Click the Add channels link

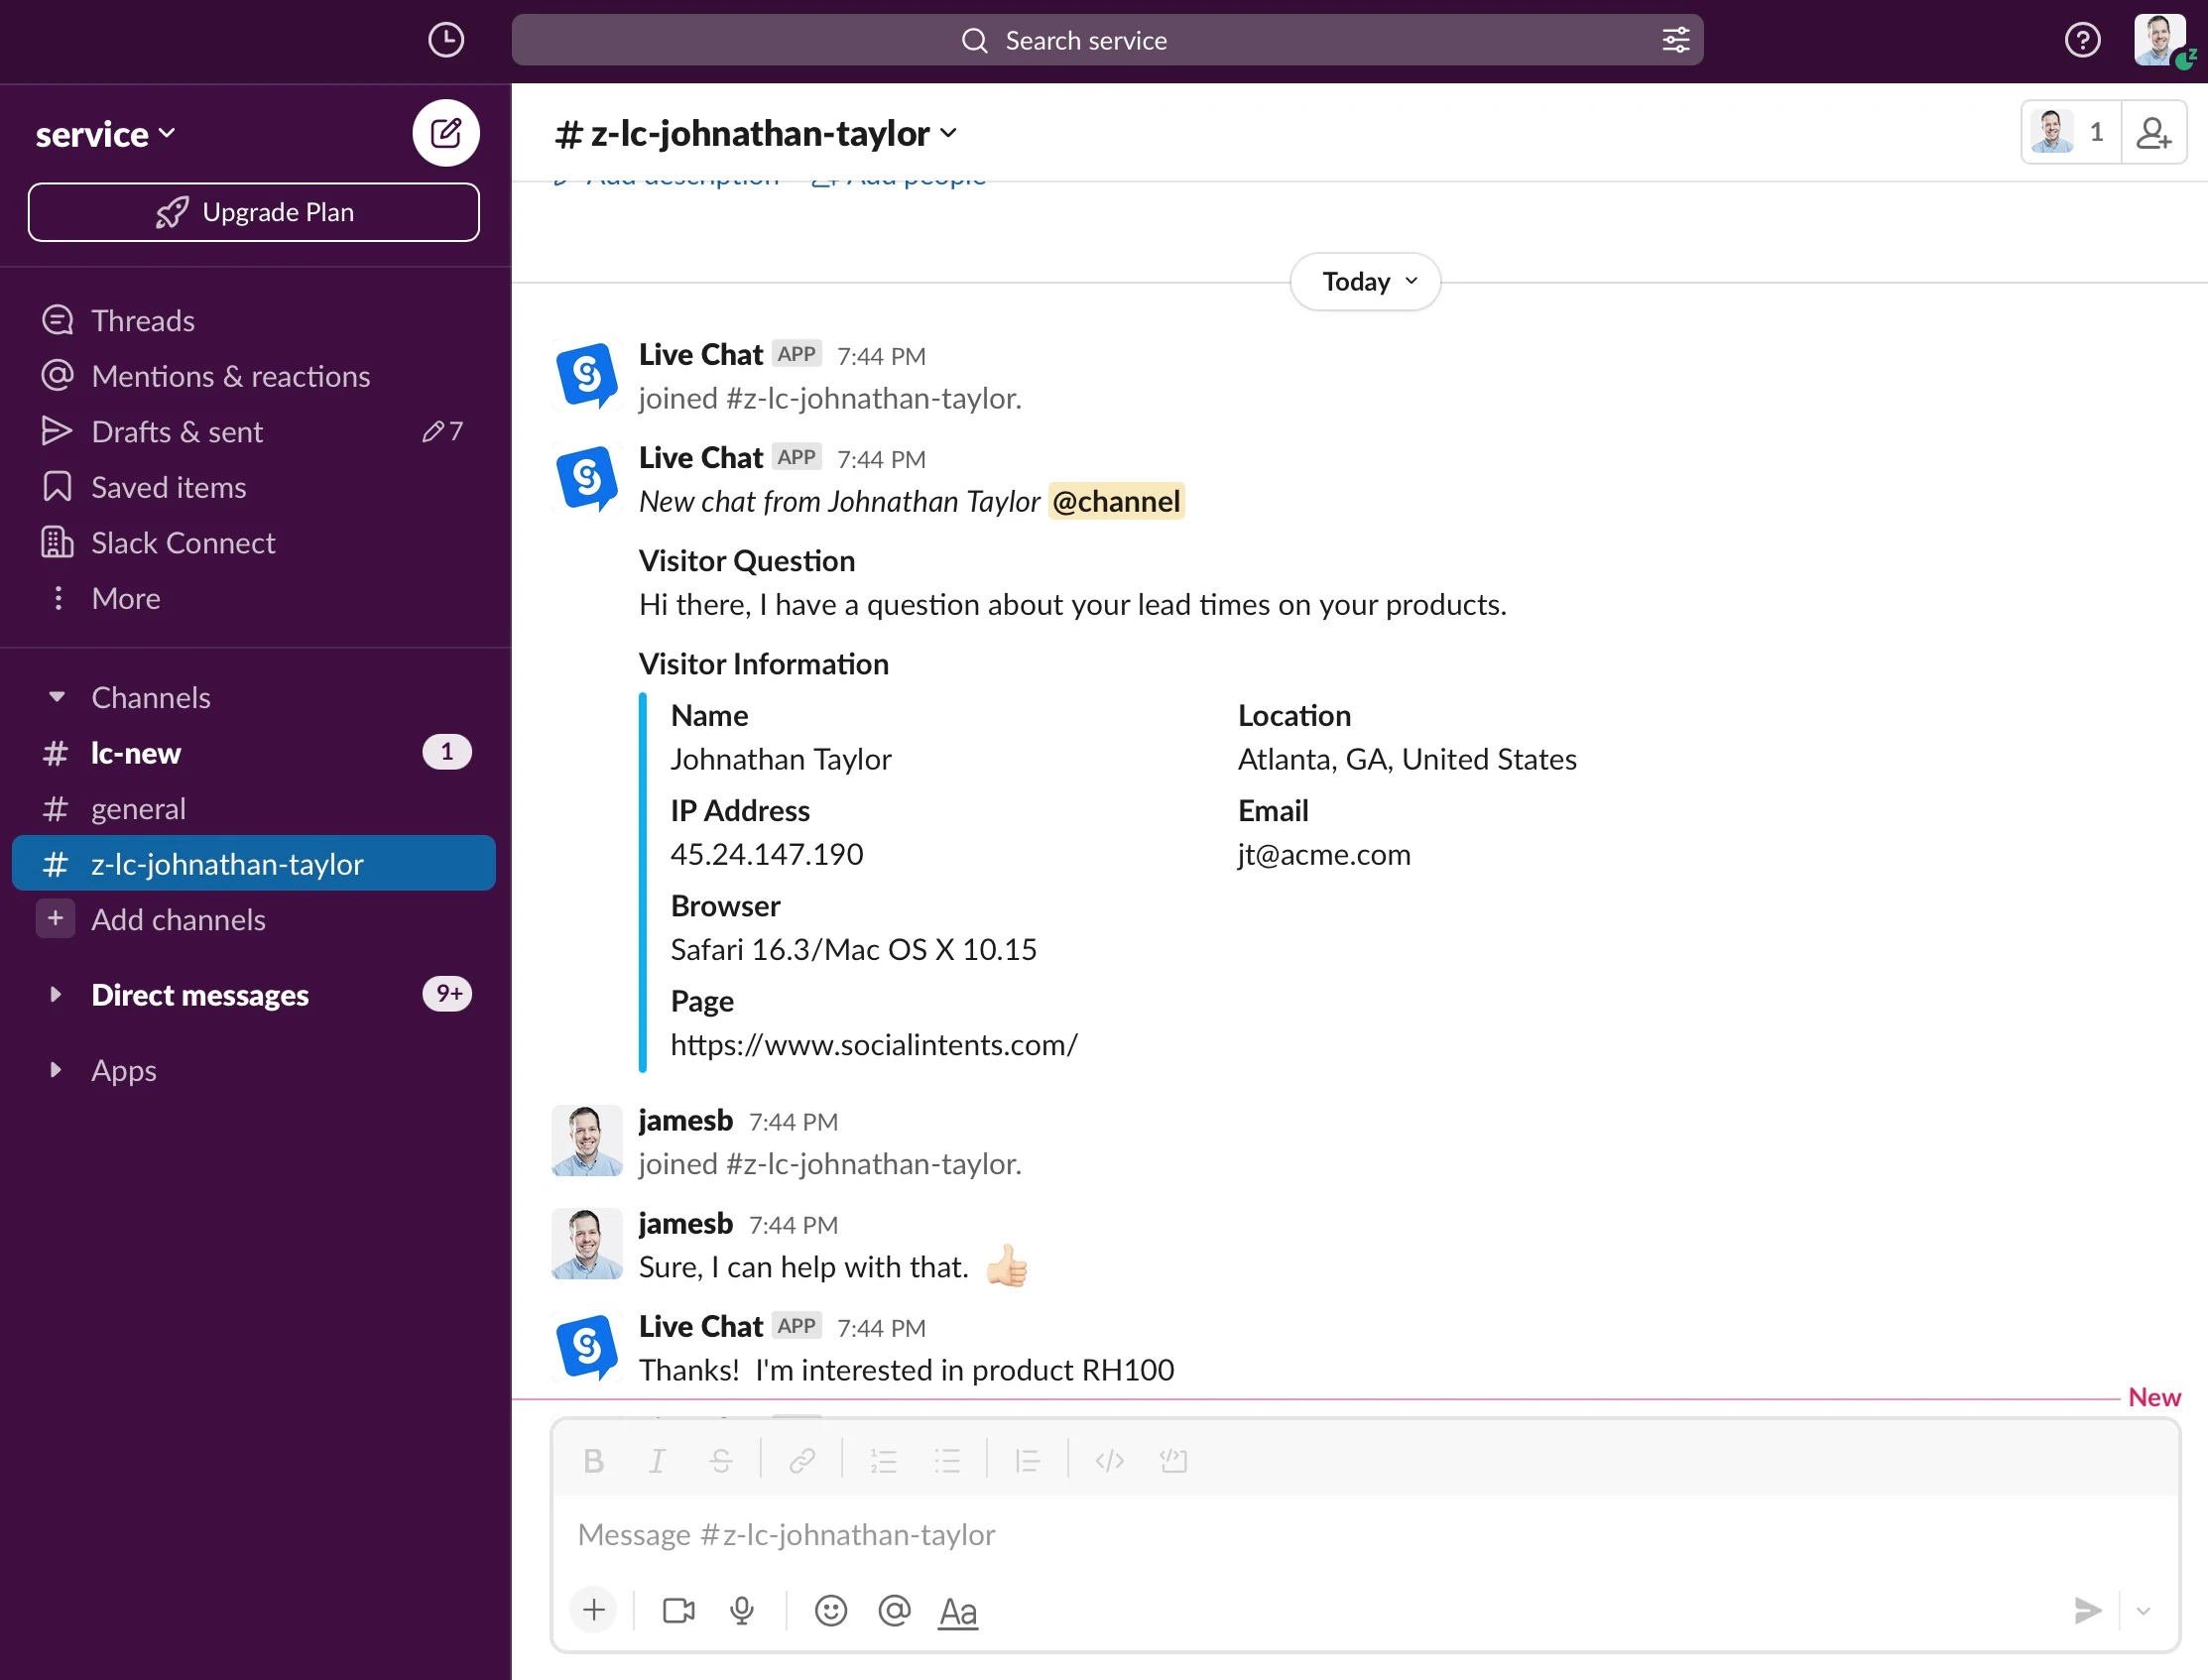pyautogui.click(x=179, y=917)
